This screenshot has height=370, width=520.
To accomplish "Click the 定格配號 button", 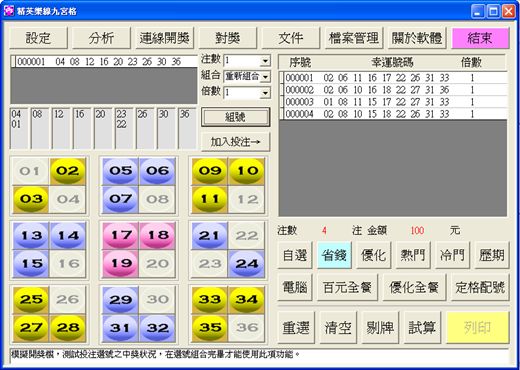I will tap(480, 287).
